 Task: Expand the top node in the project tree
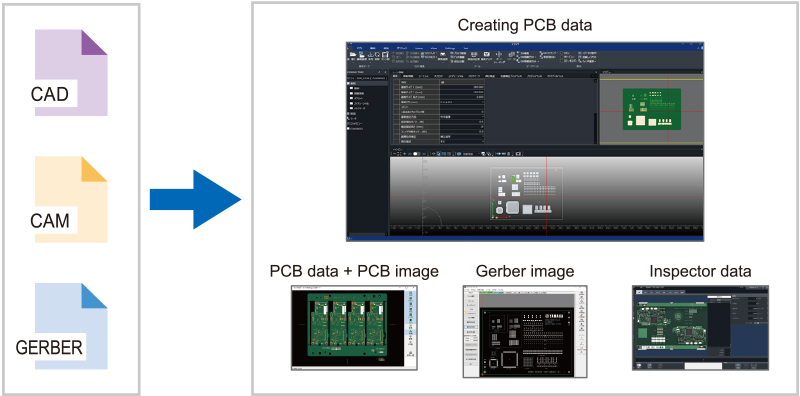(348, 83)
